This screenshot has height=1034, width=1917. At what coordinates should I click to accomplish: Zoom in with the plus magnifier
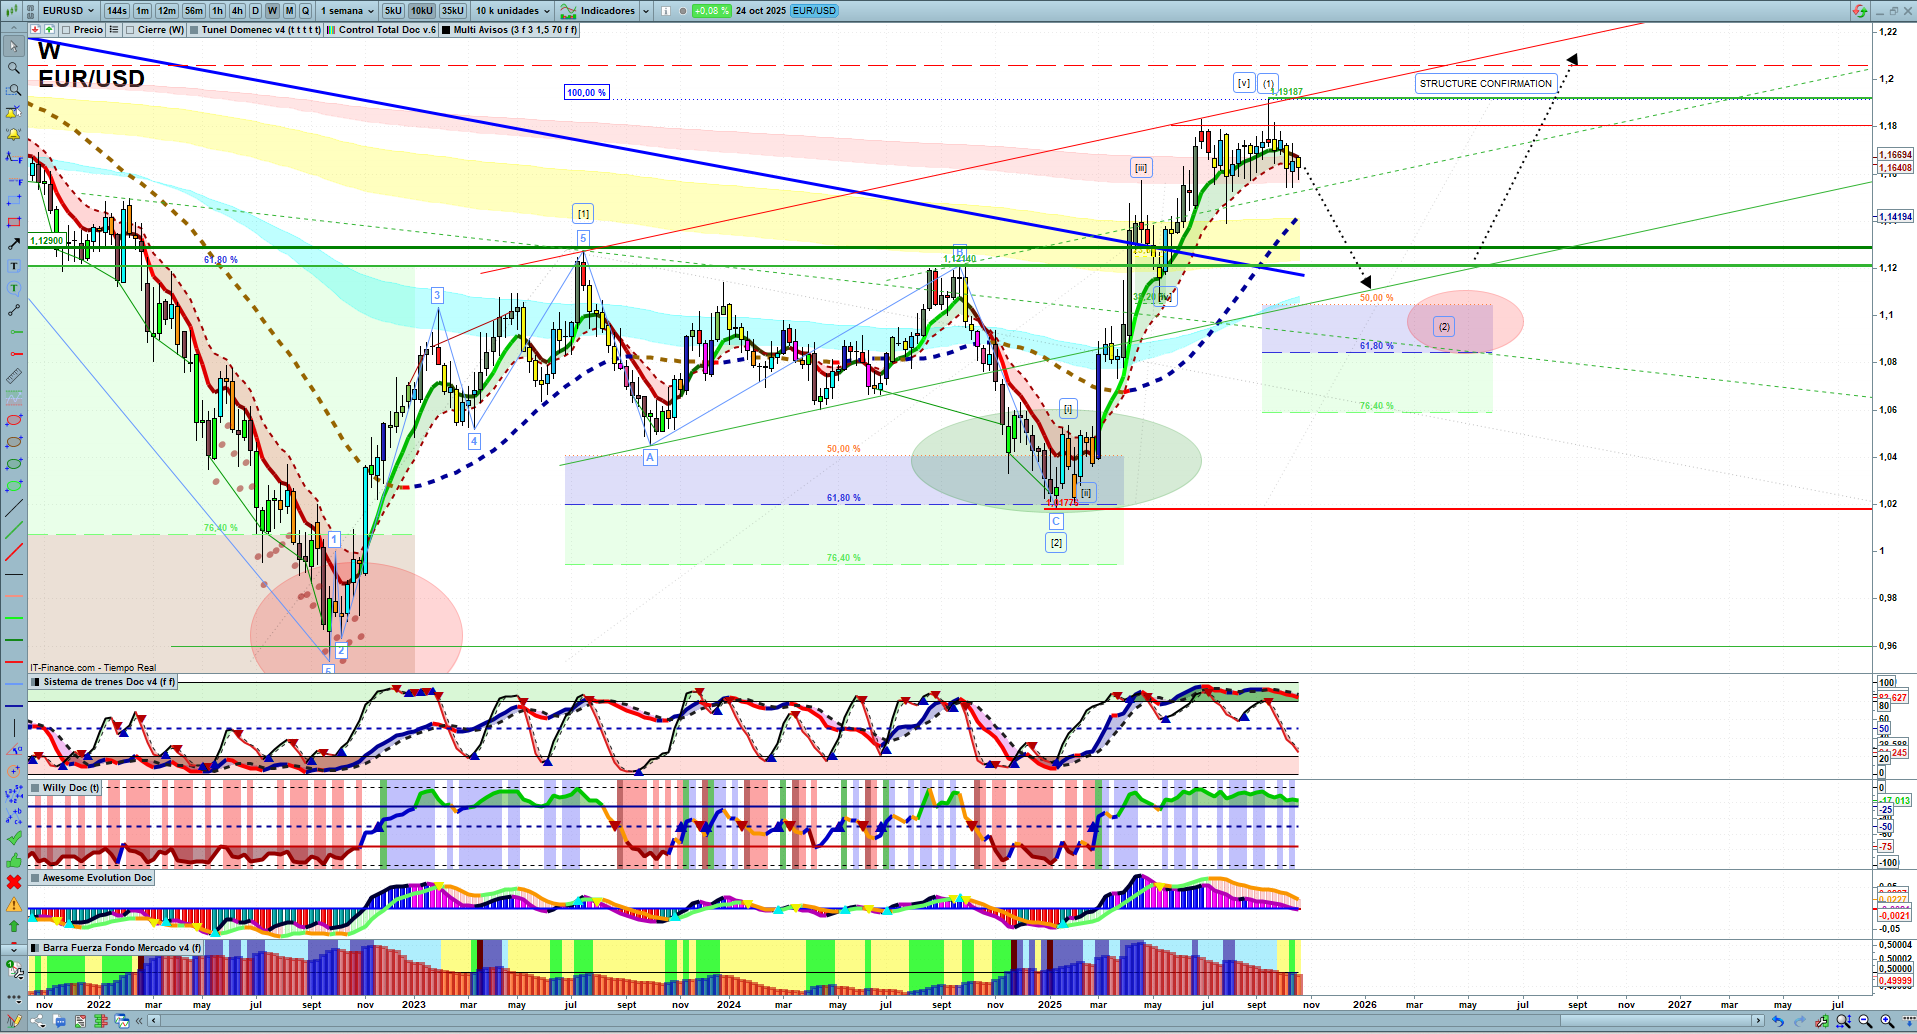pos(1887,1021)
